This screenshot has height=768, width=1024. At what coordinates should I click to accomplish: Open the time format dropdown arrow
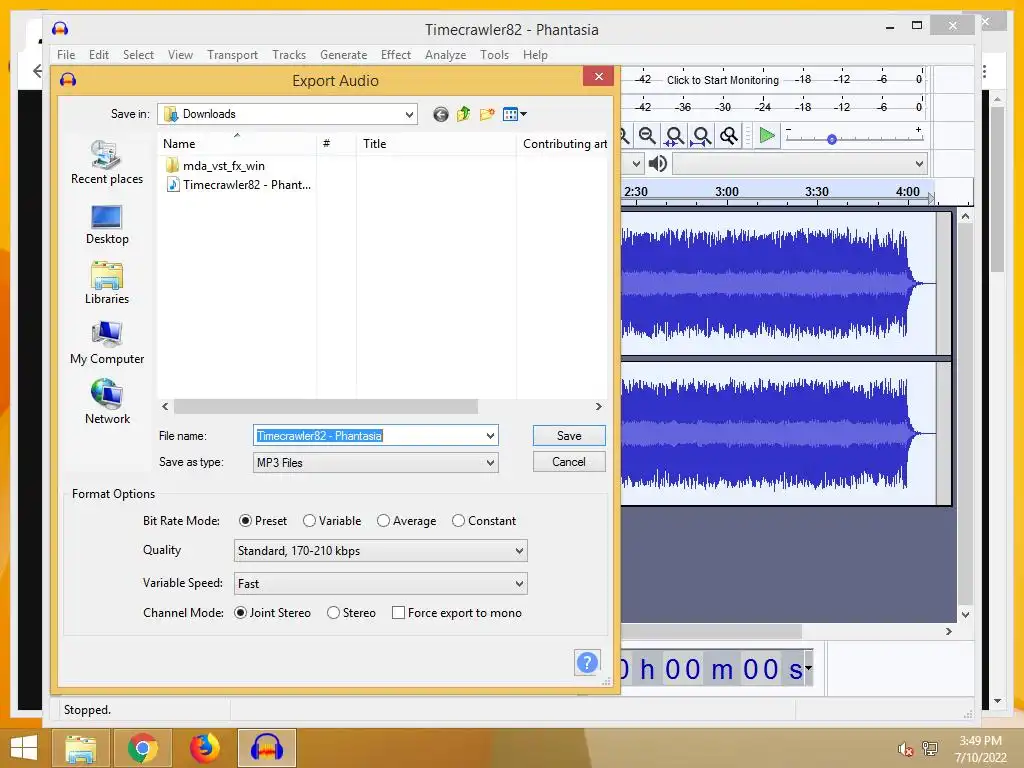808,668
